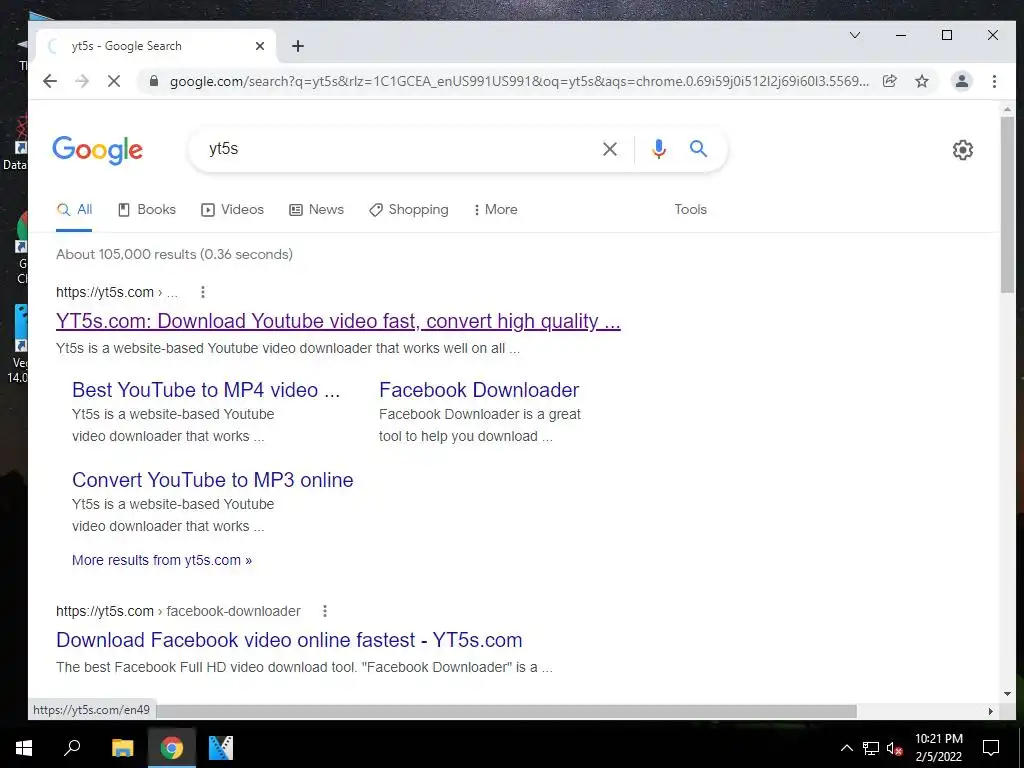This screenshot has height=768, width=1024.
Task: Clear the search box text
Action: pos(610,149)
